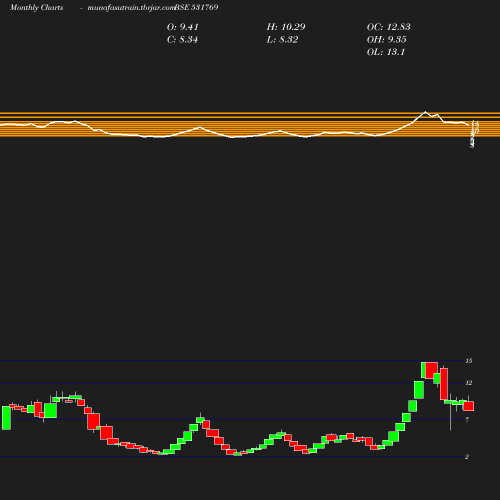Select the L: 8.32 low value
Image resolution: width=500 pixels, height=500 pixels.
[x=282, y=40]
